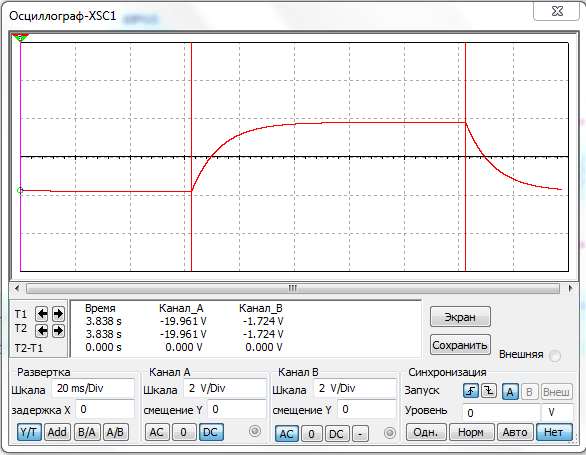Set the trigger source to channel A
Image resolution: width=586 pixels, height=455 pixels.
[510, 392]
